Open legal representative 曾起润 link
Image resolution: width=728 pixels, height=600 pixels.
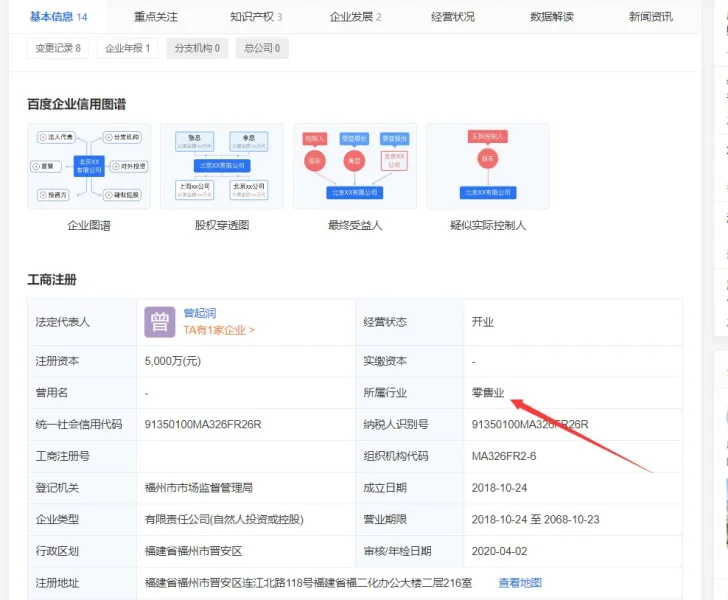point(200,313)
